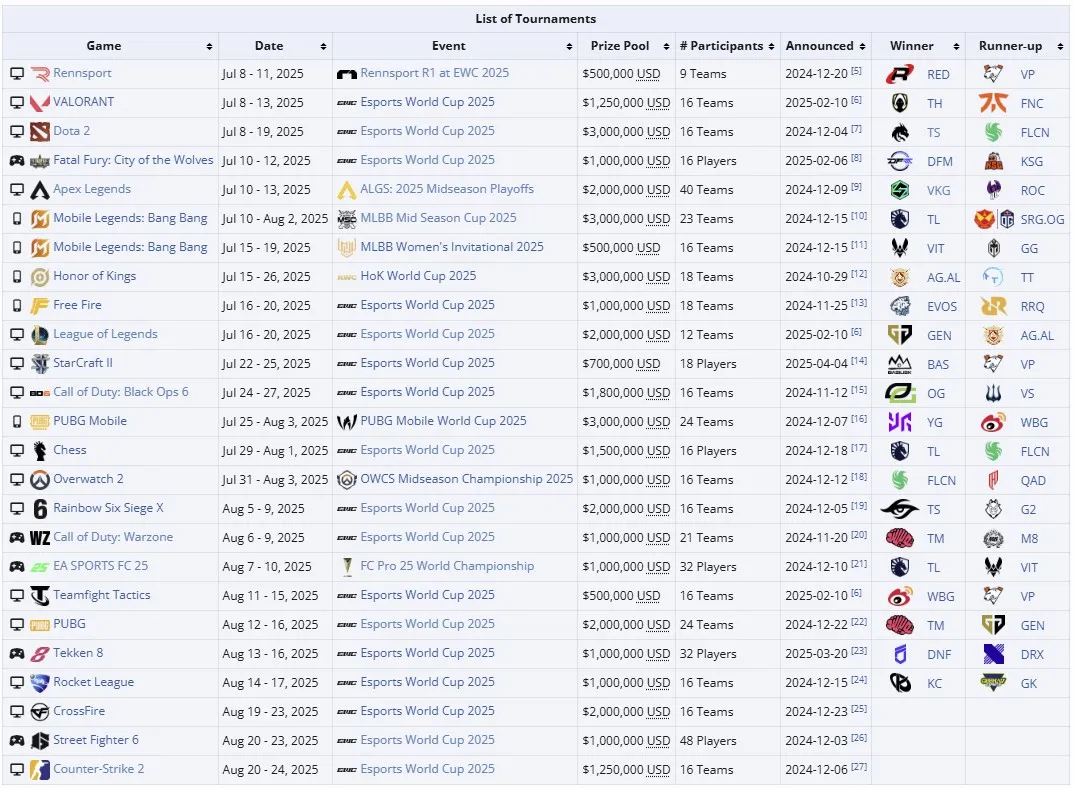Click GEN winner logo in League of Legends row

point(900,335)
